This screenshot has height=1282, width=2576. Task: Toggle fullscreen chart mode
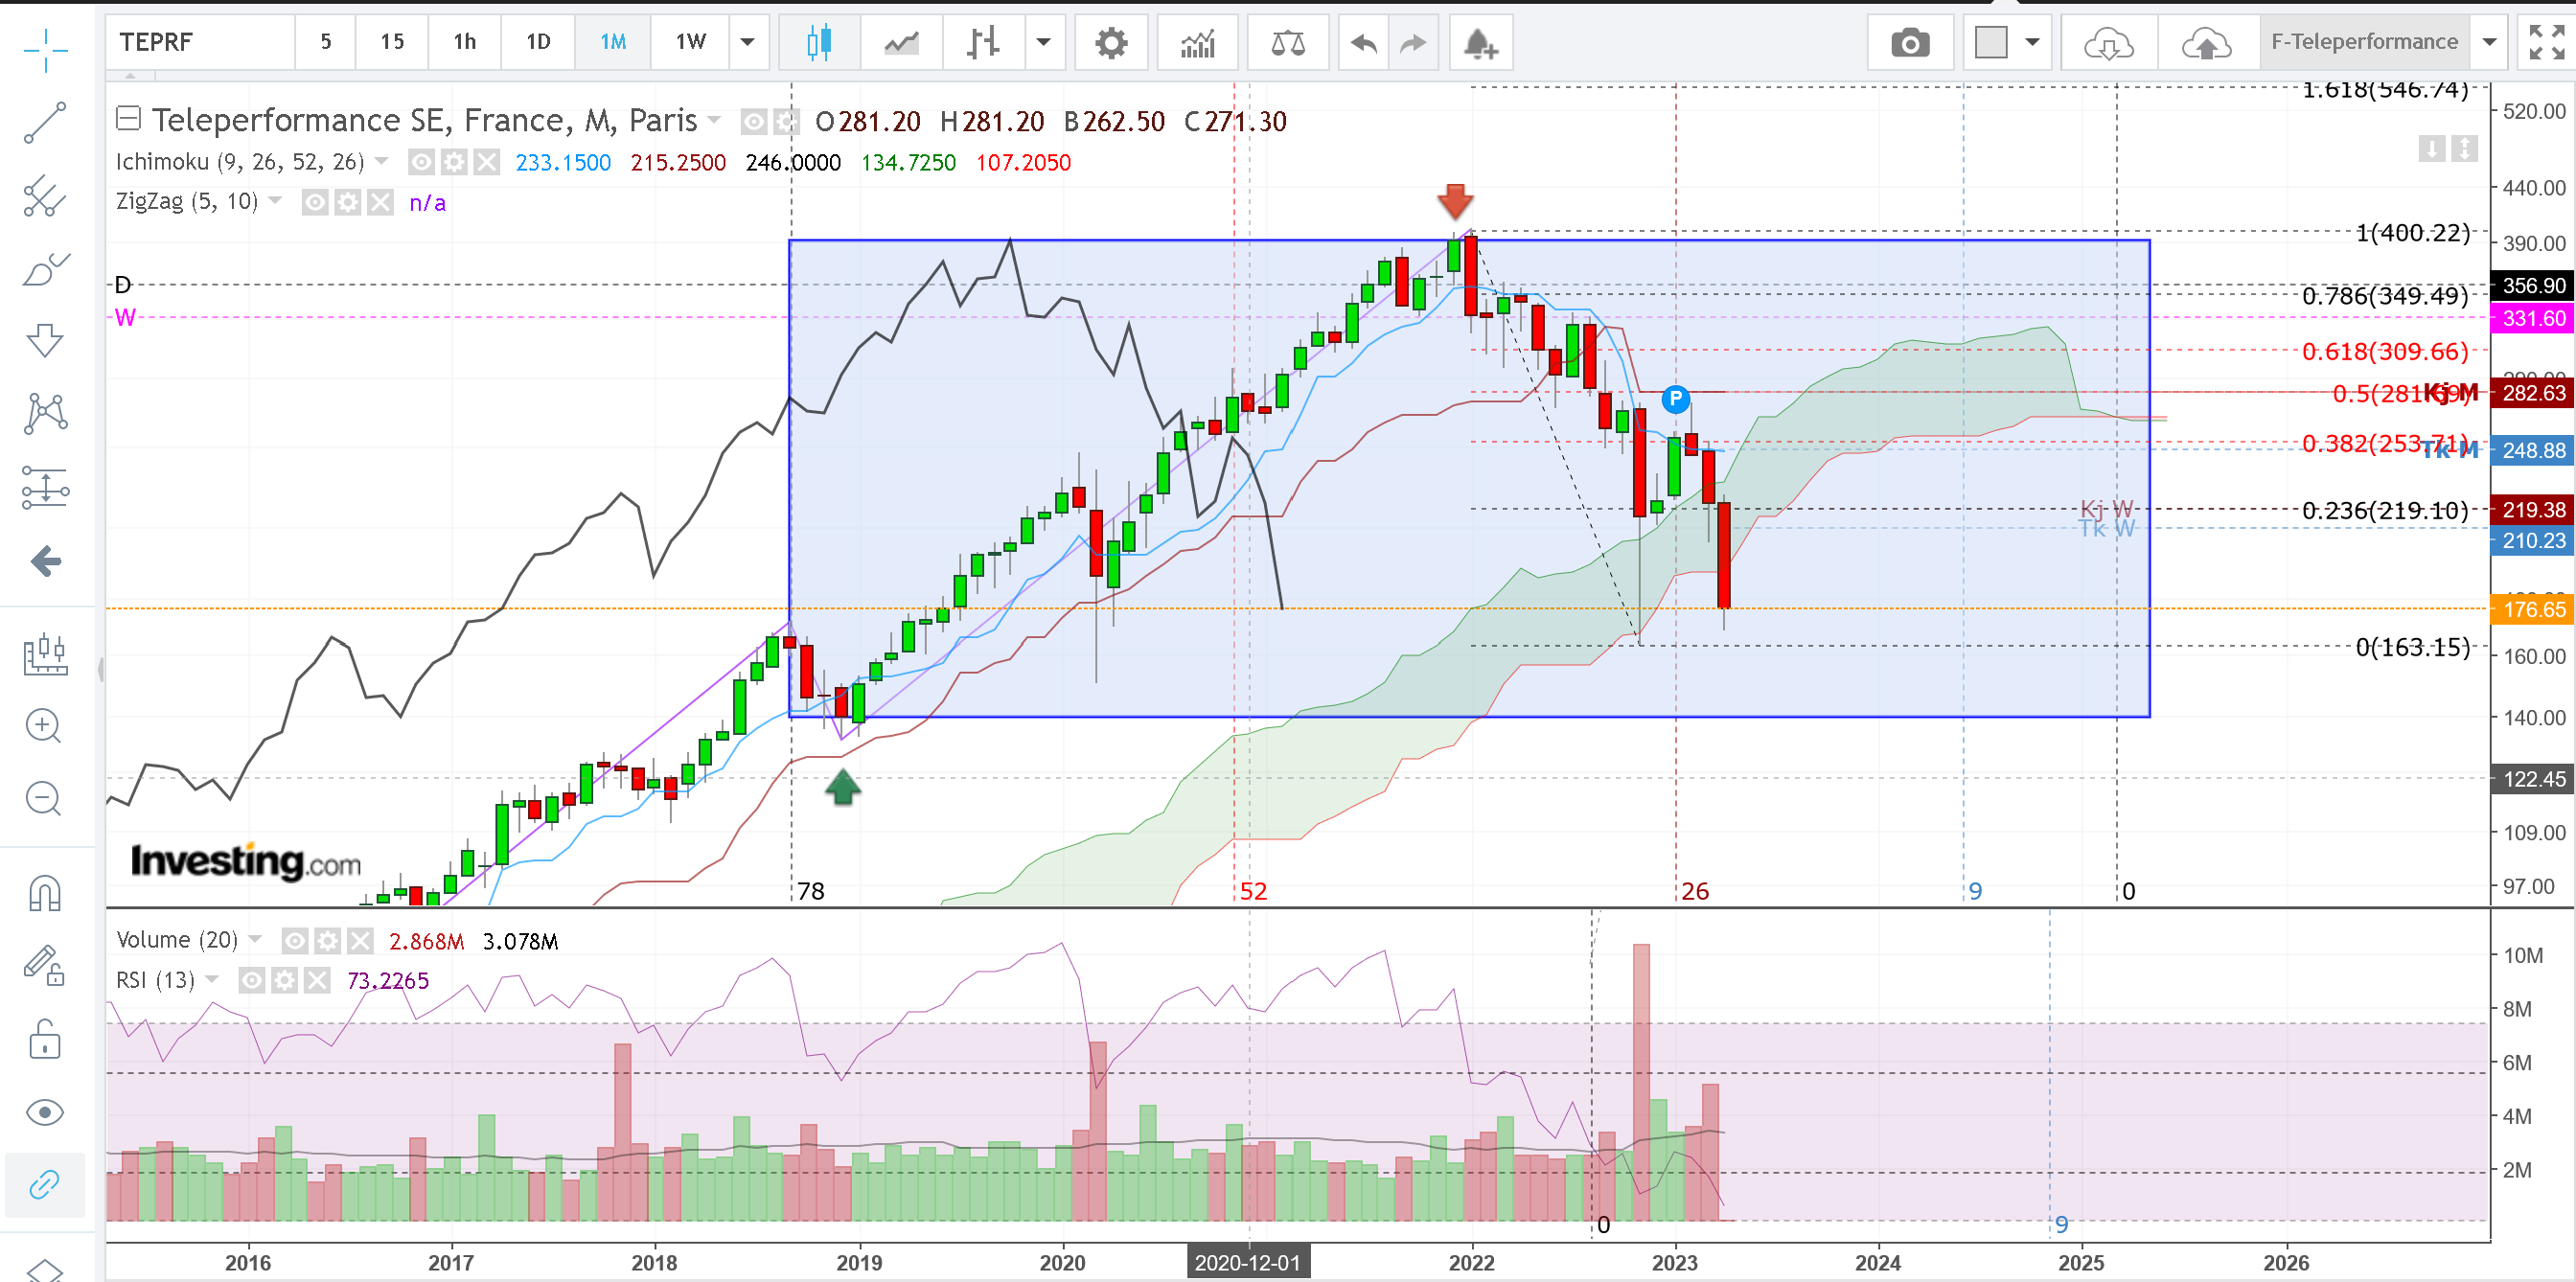tap(2546, 42)
